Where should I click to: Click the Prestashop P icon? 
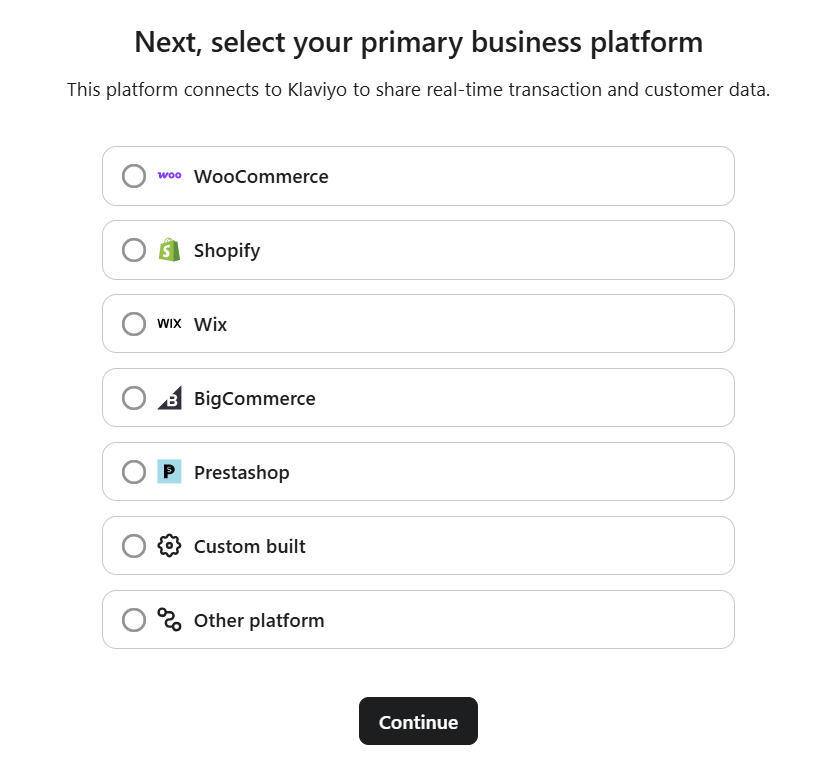(x=169, y=471)
